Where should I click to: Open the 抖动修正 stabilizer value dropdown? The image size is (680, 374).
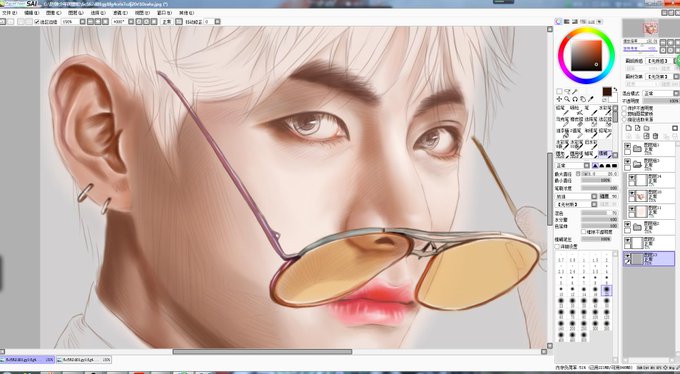coord(218,22)
